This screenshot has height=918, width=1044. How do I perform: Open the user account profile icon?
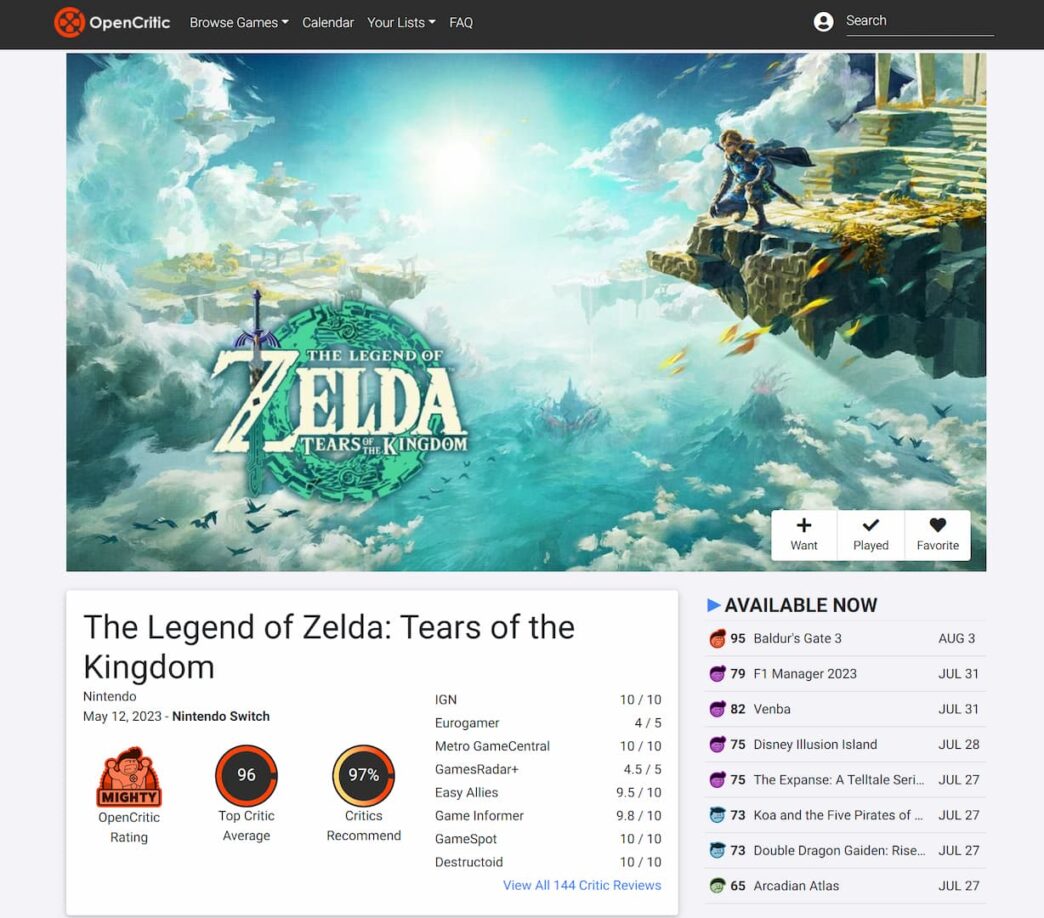pos(824,22)
